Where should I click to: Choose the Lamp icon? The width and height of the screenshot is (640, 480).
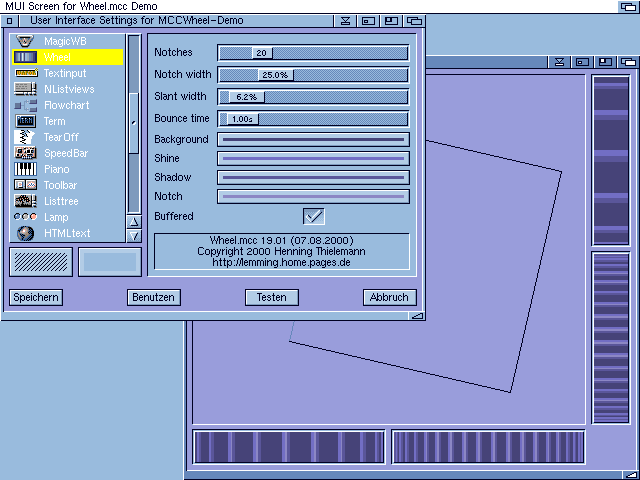pyautogui.click(x=25, y=217)
